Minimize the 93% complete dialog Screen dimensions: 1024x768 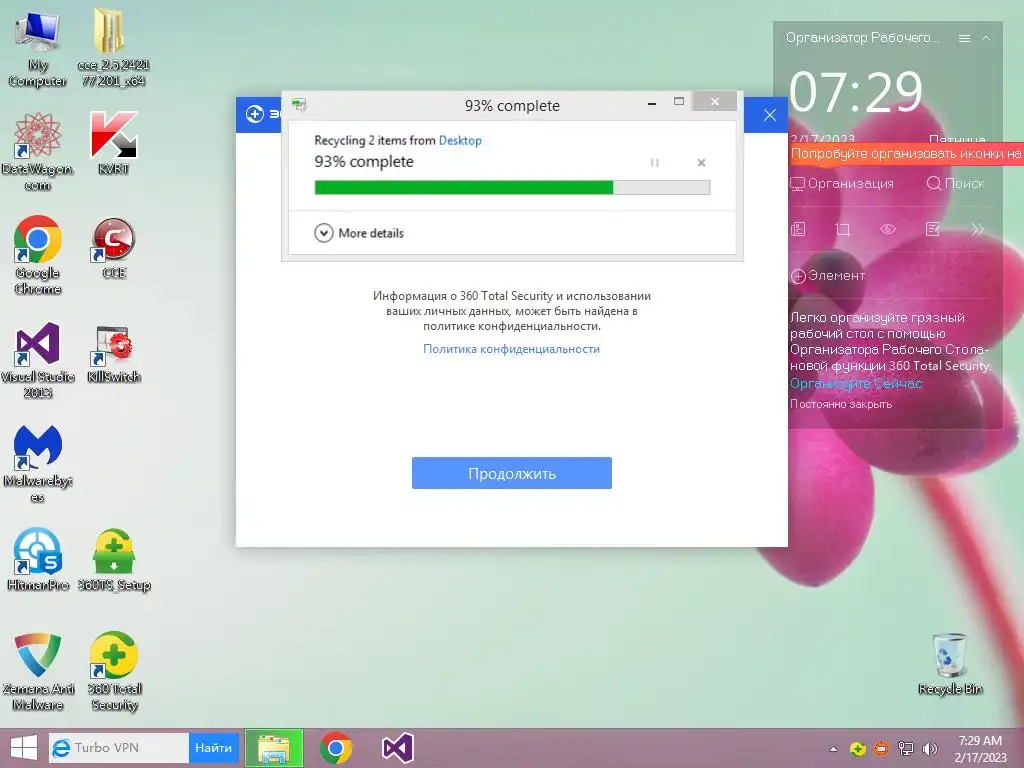652,103
